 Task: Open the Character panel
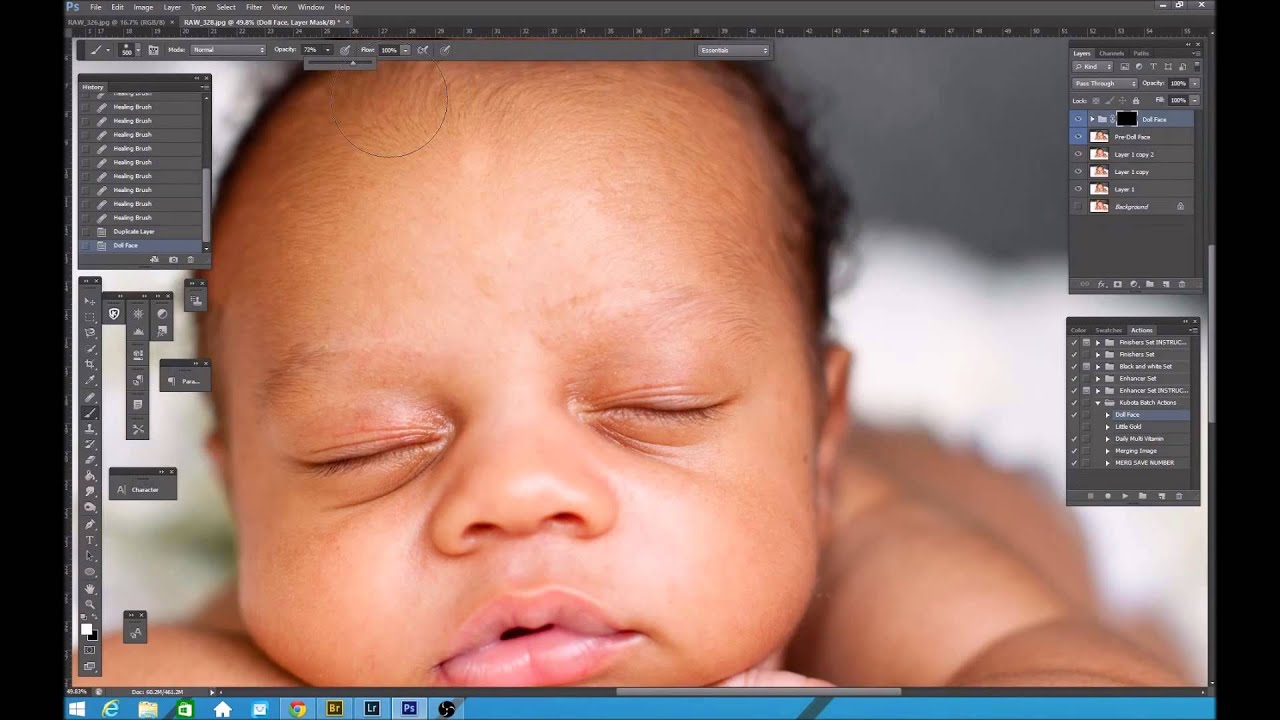coord(143,489)
